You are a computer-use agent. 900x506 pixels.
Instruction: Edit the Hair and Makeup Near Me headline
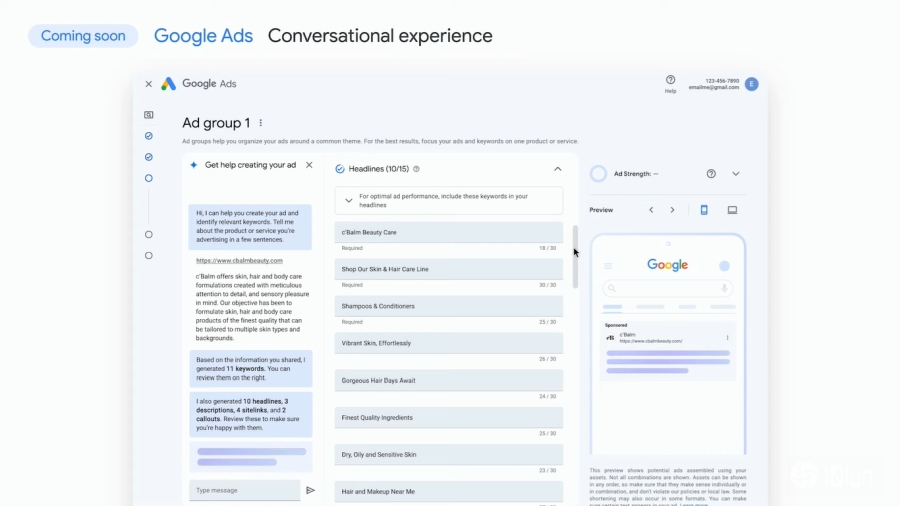(449, 492)
